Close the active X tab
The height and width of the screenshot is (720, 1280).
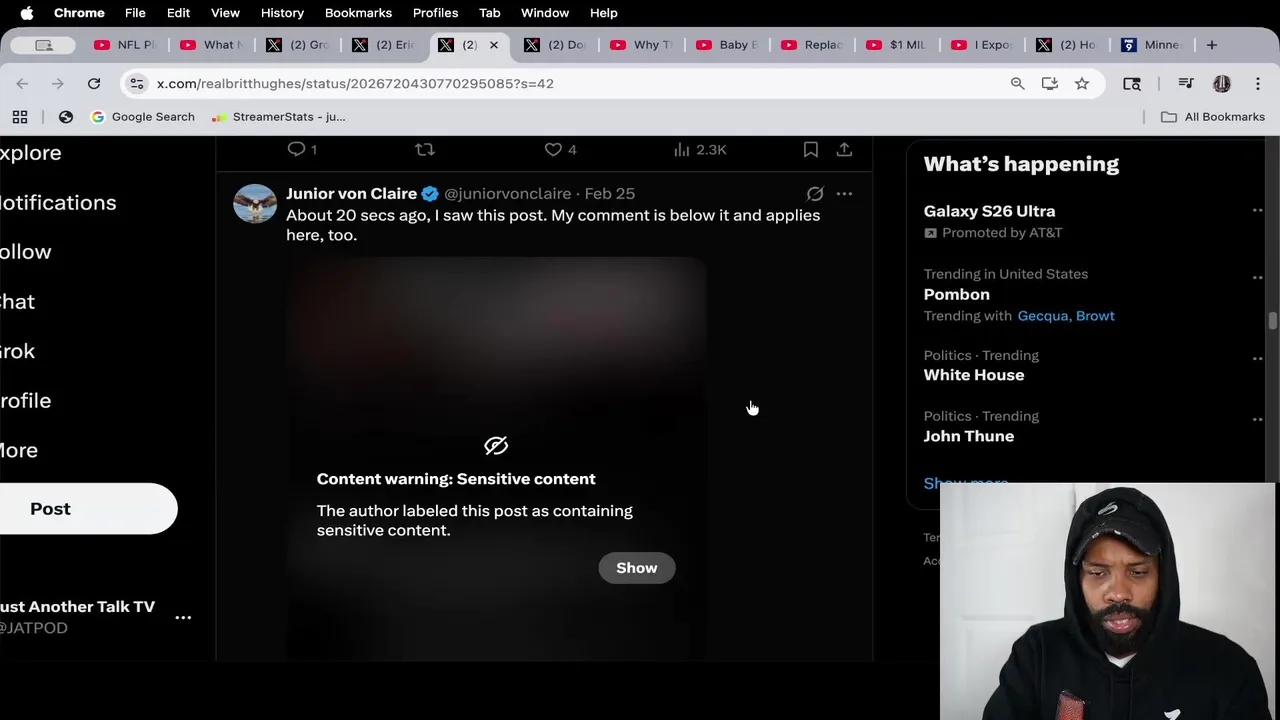(493, 45)
